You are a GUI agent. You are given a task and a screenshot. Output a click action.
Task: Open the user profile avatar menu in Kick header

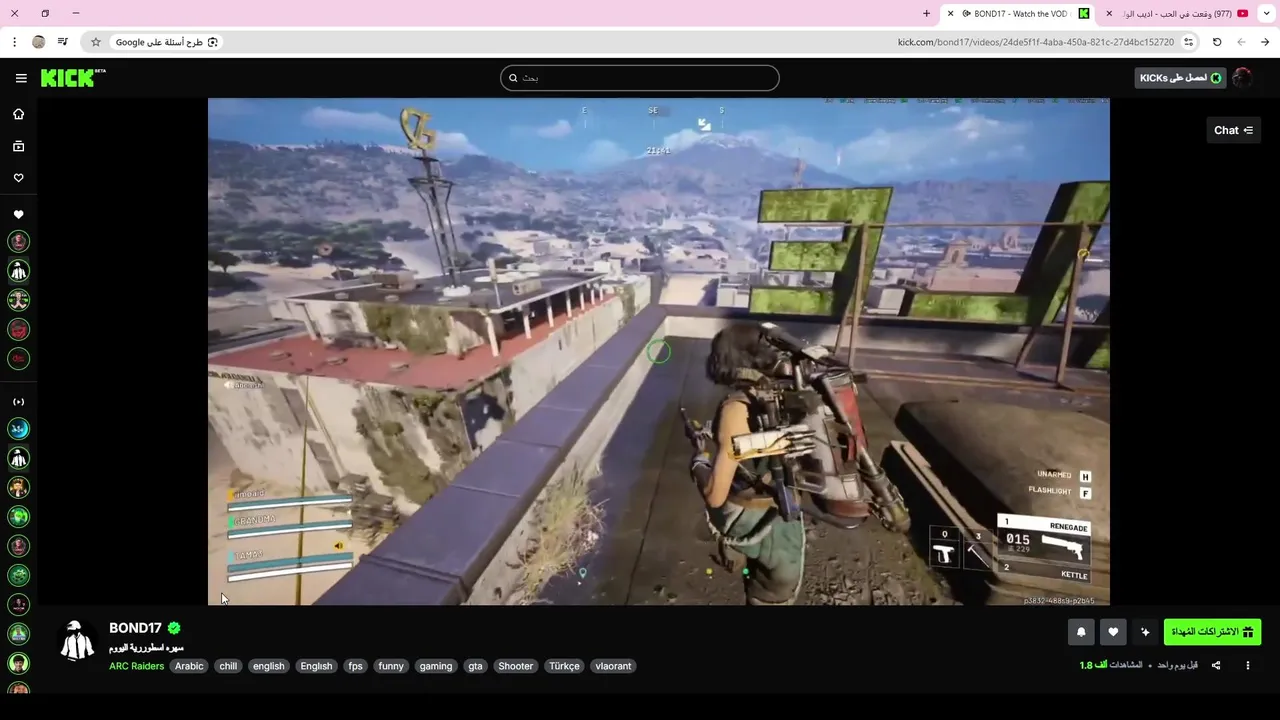(1242, 78)
